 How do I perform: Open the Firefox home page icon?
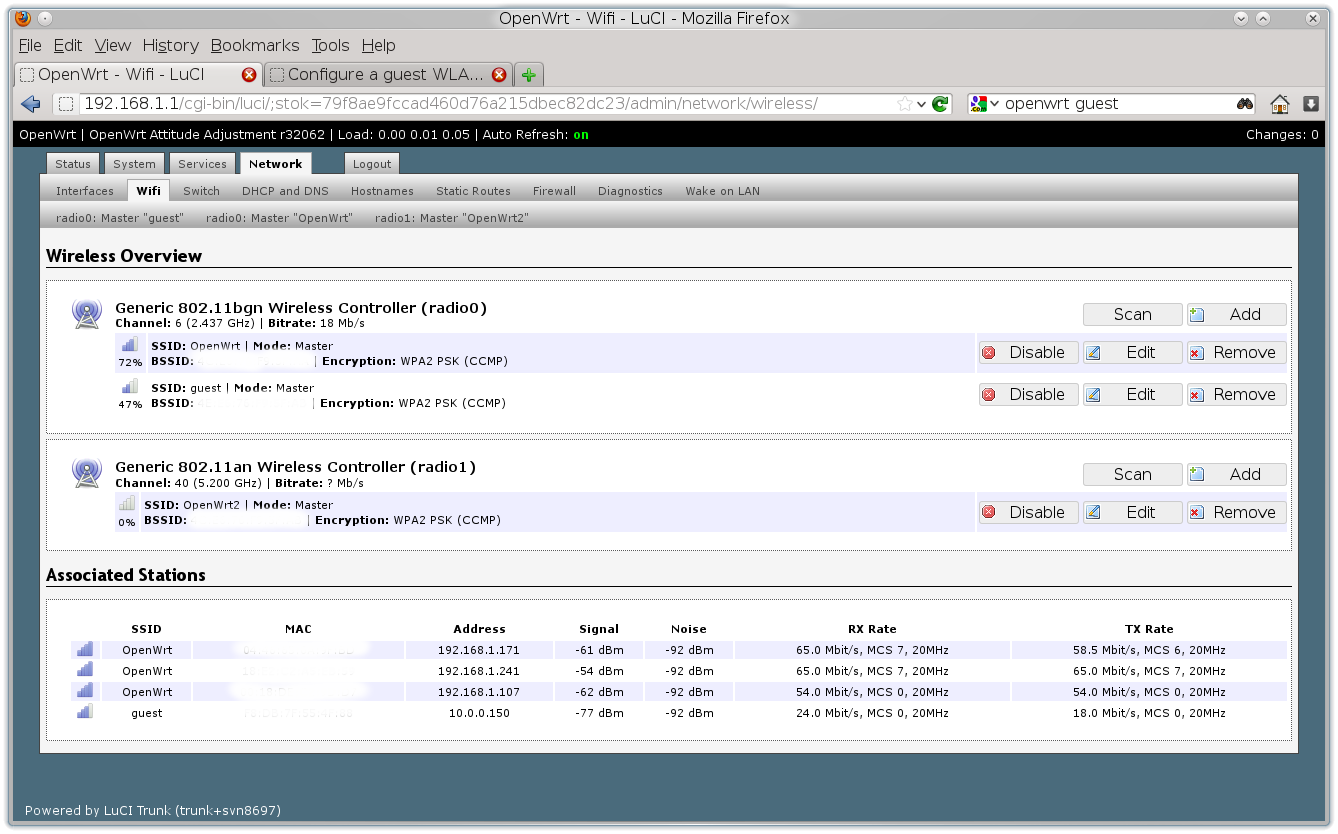pyautogui.click(x=1279, y=104)
